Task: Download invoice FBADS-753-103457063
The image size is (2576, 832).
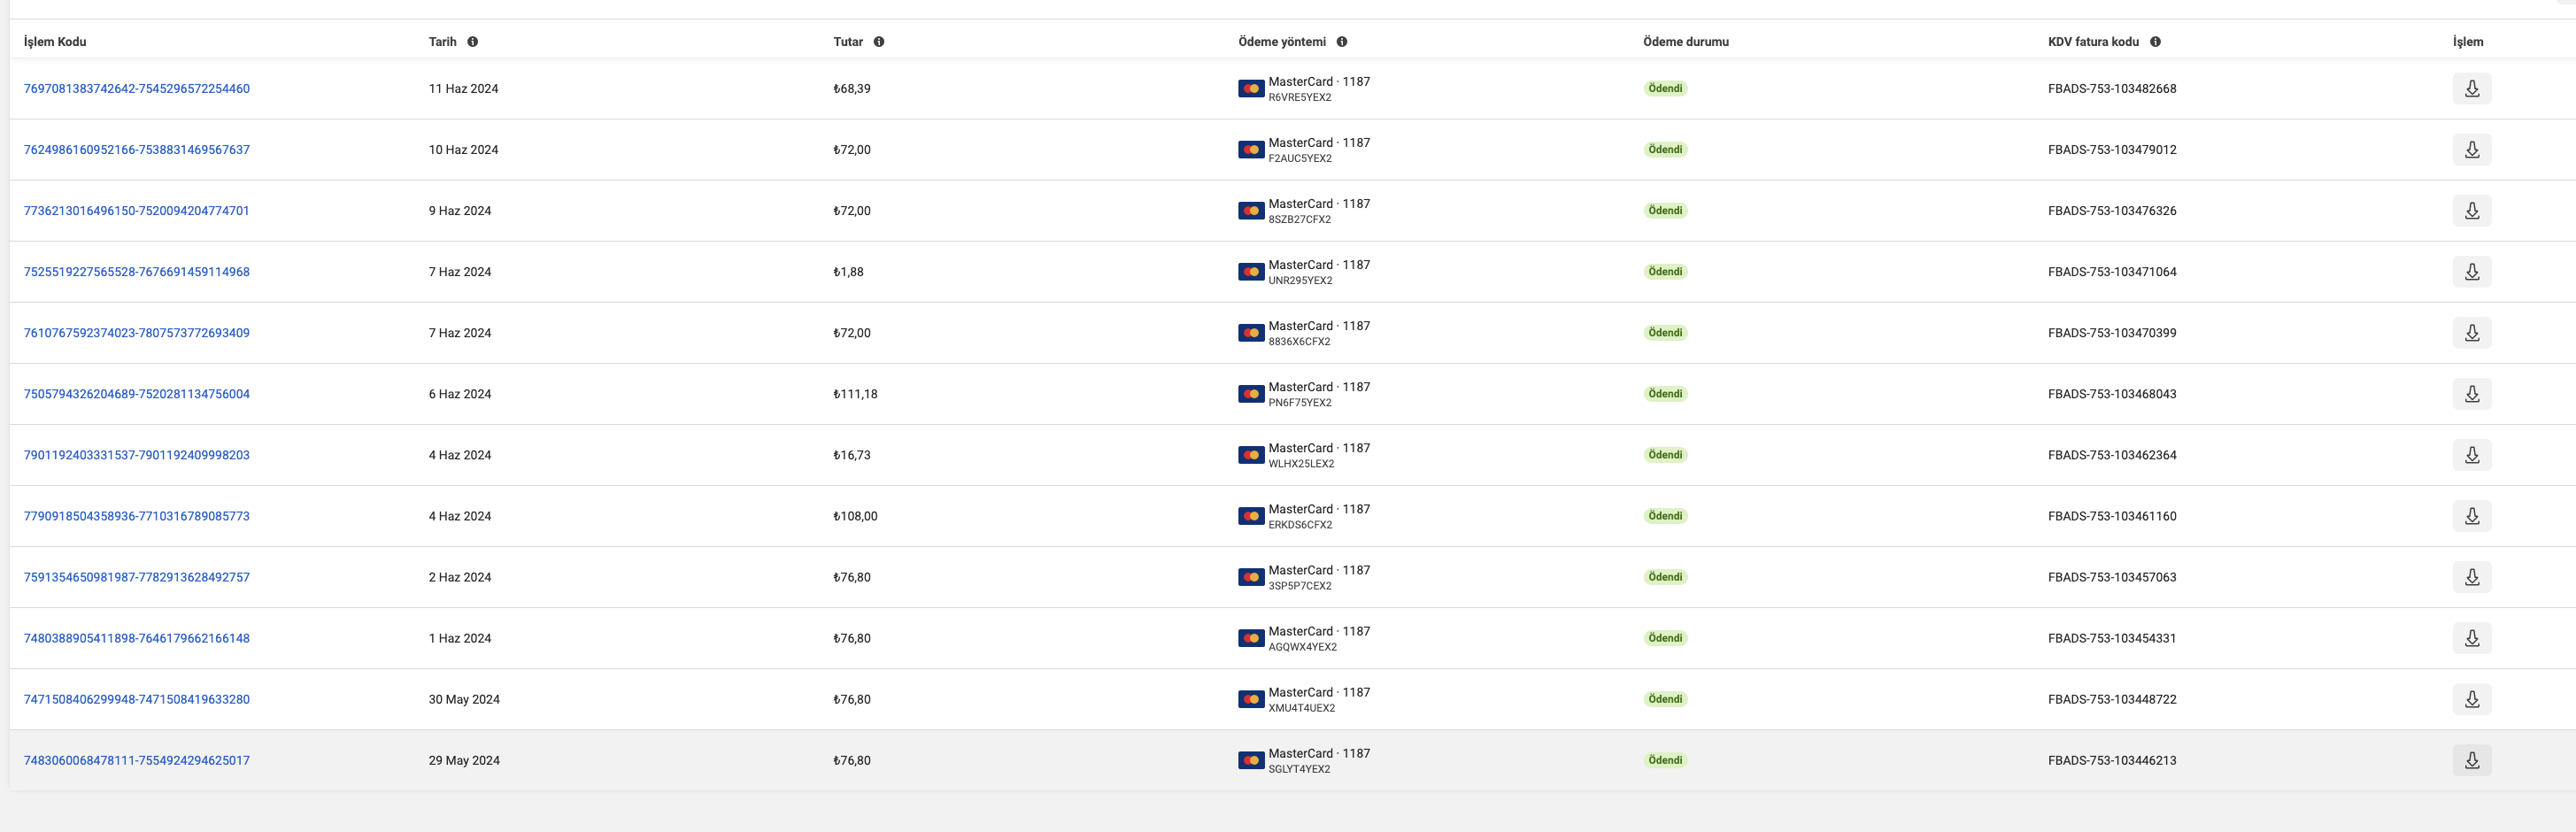Action: tap(2471, 576)
